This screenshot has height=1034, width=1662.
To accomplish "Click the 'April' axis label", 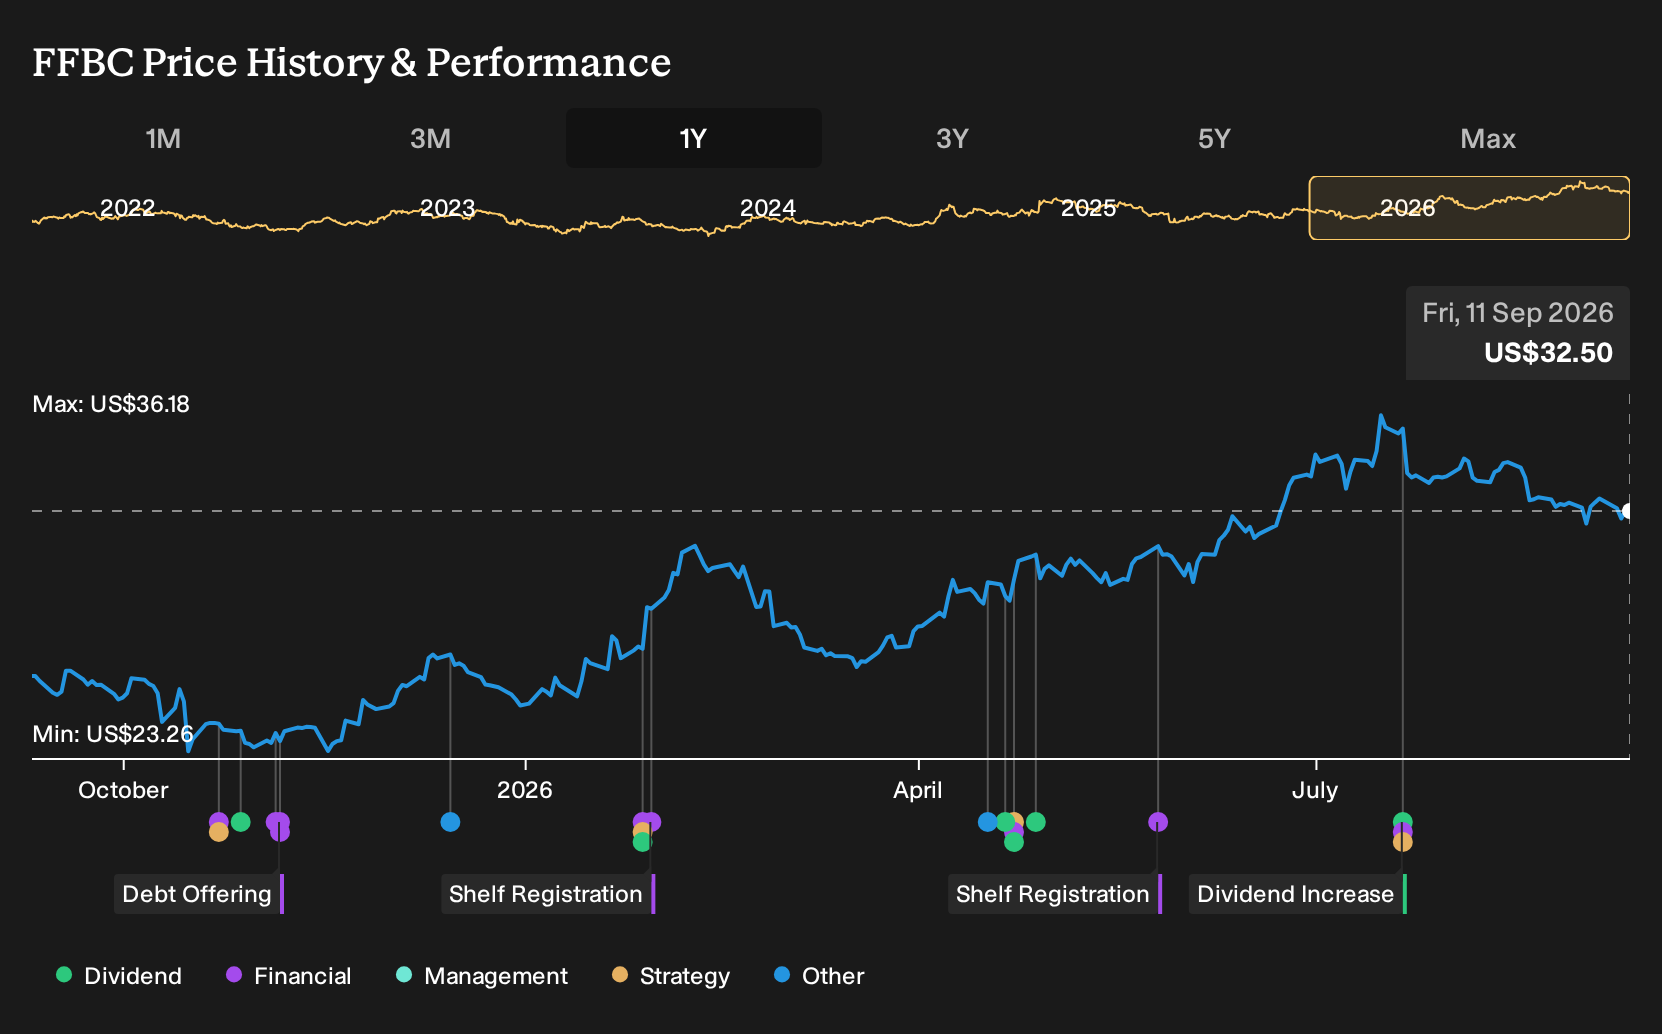I will point(918,790).
